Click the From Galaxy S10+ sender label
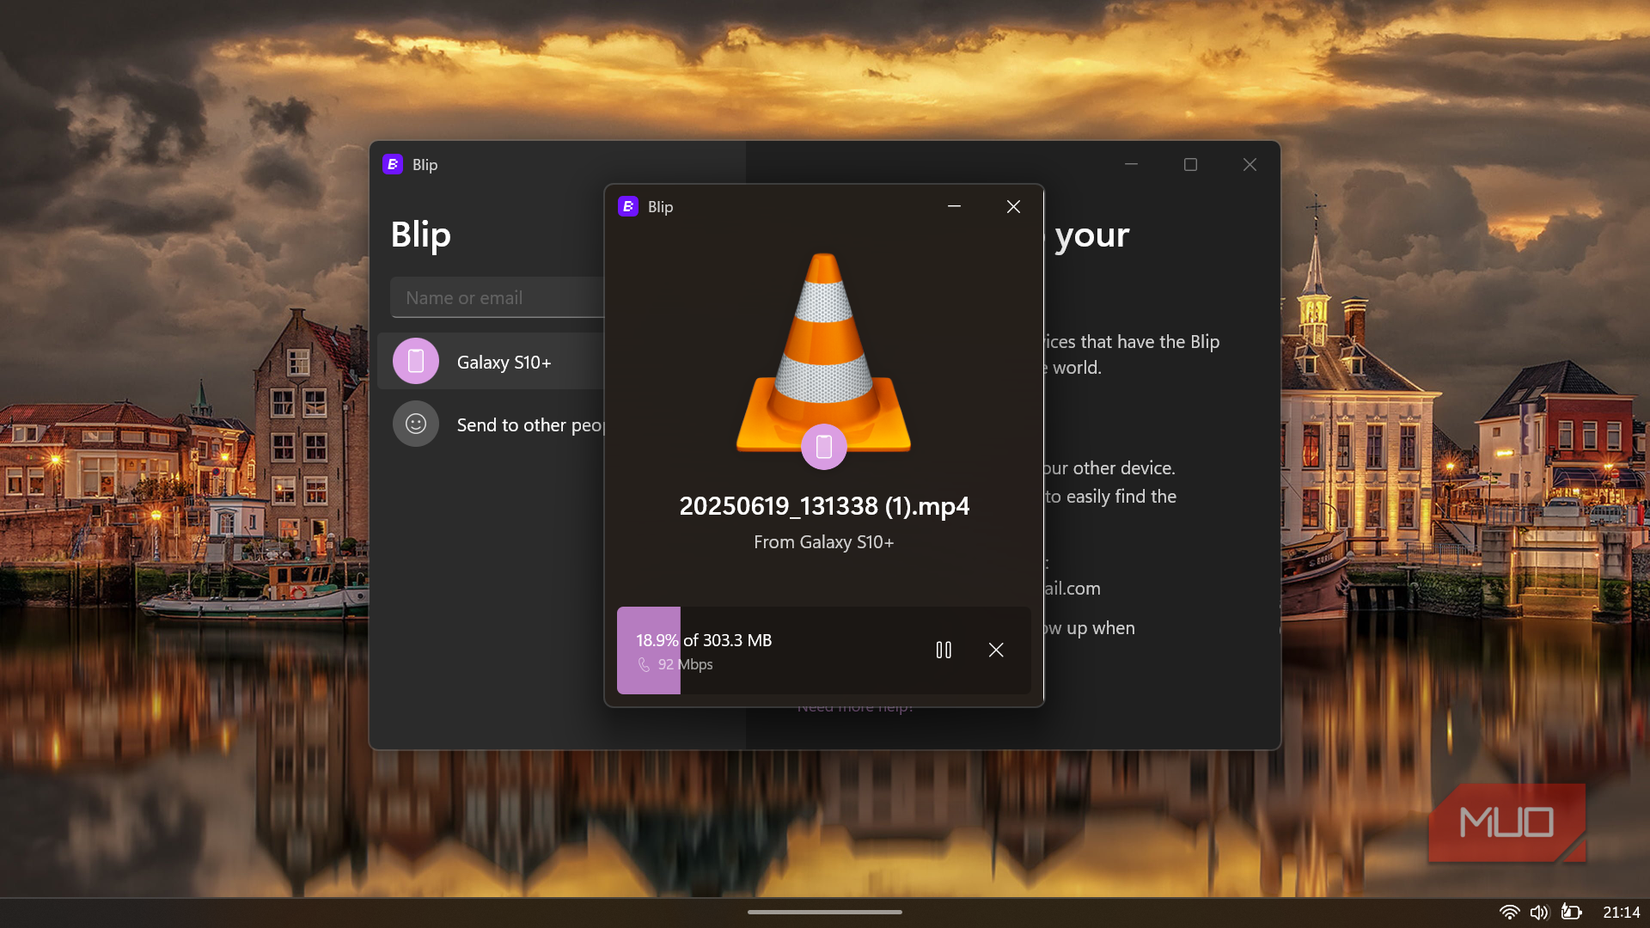1650x928 pixels. pyautogui.click(x=823, y=541)
